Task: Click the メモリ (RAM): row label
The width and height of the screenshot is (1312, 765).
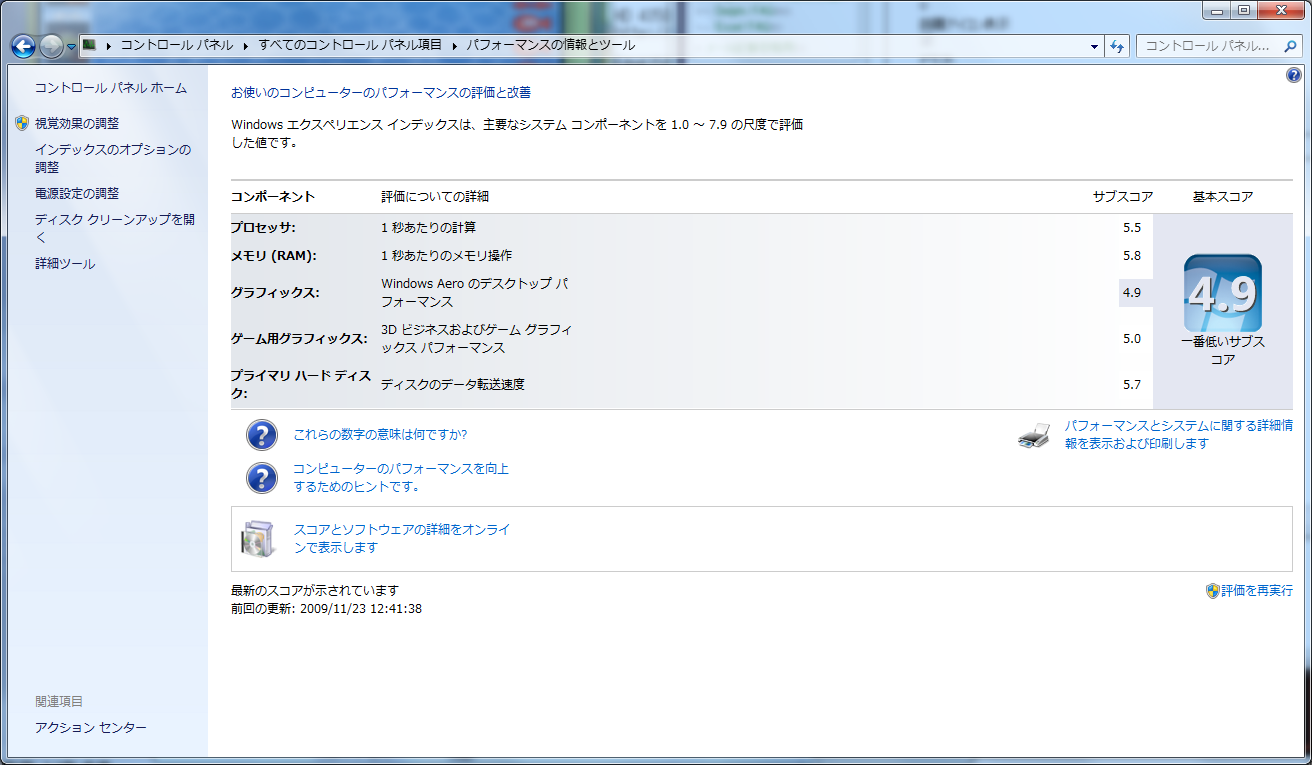Action: pos(274,256)
